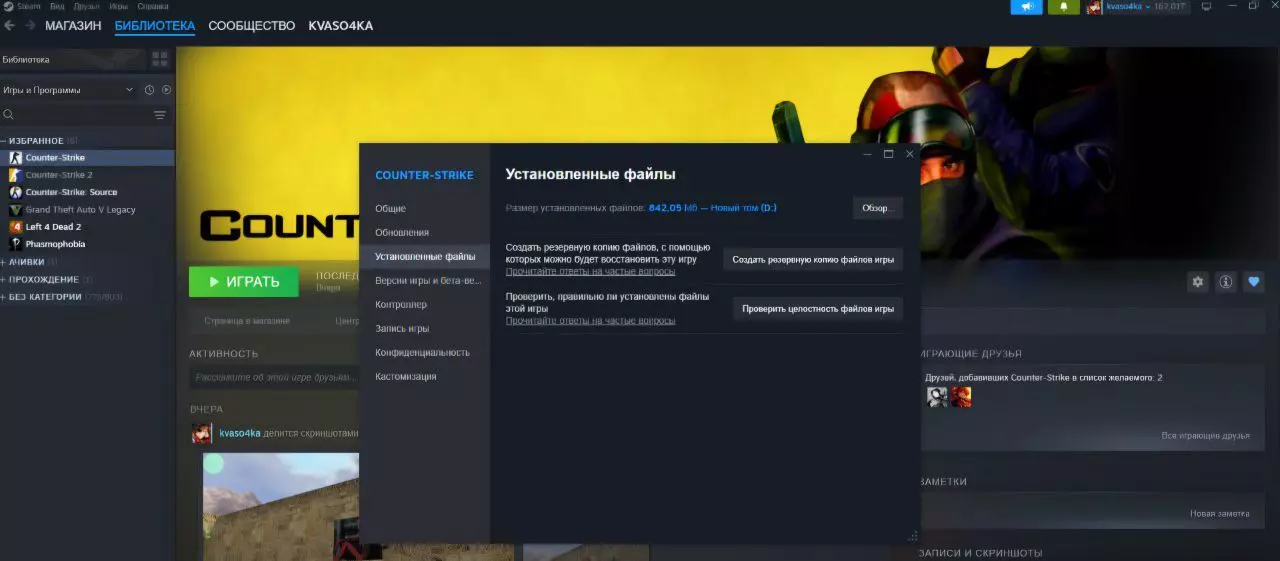Open Все играющие друзья link
Viewport: 1280px width, 561px height.
1205,436
